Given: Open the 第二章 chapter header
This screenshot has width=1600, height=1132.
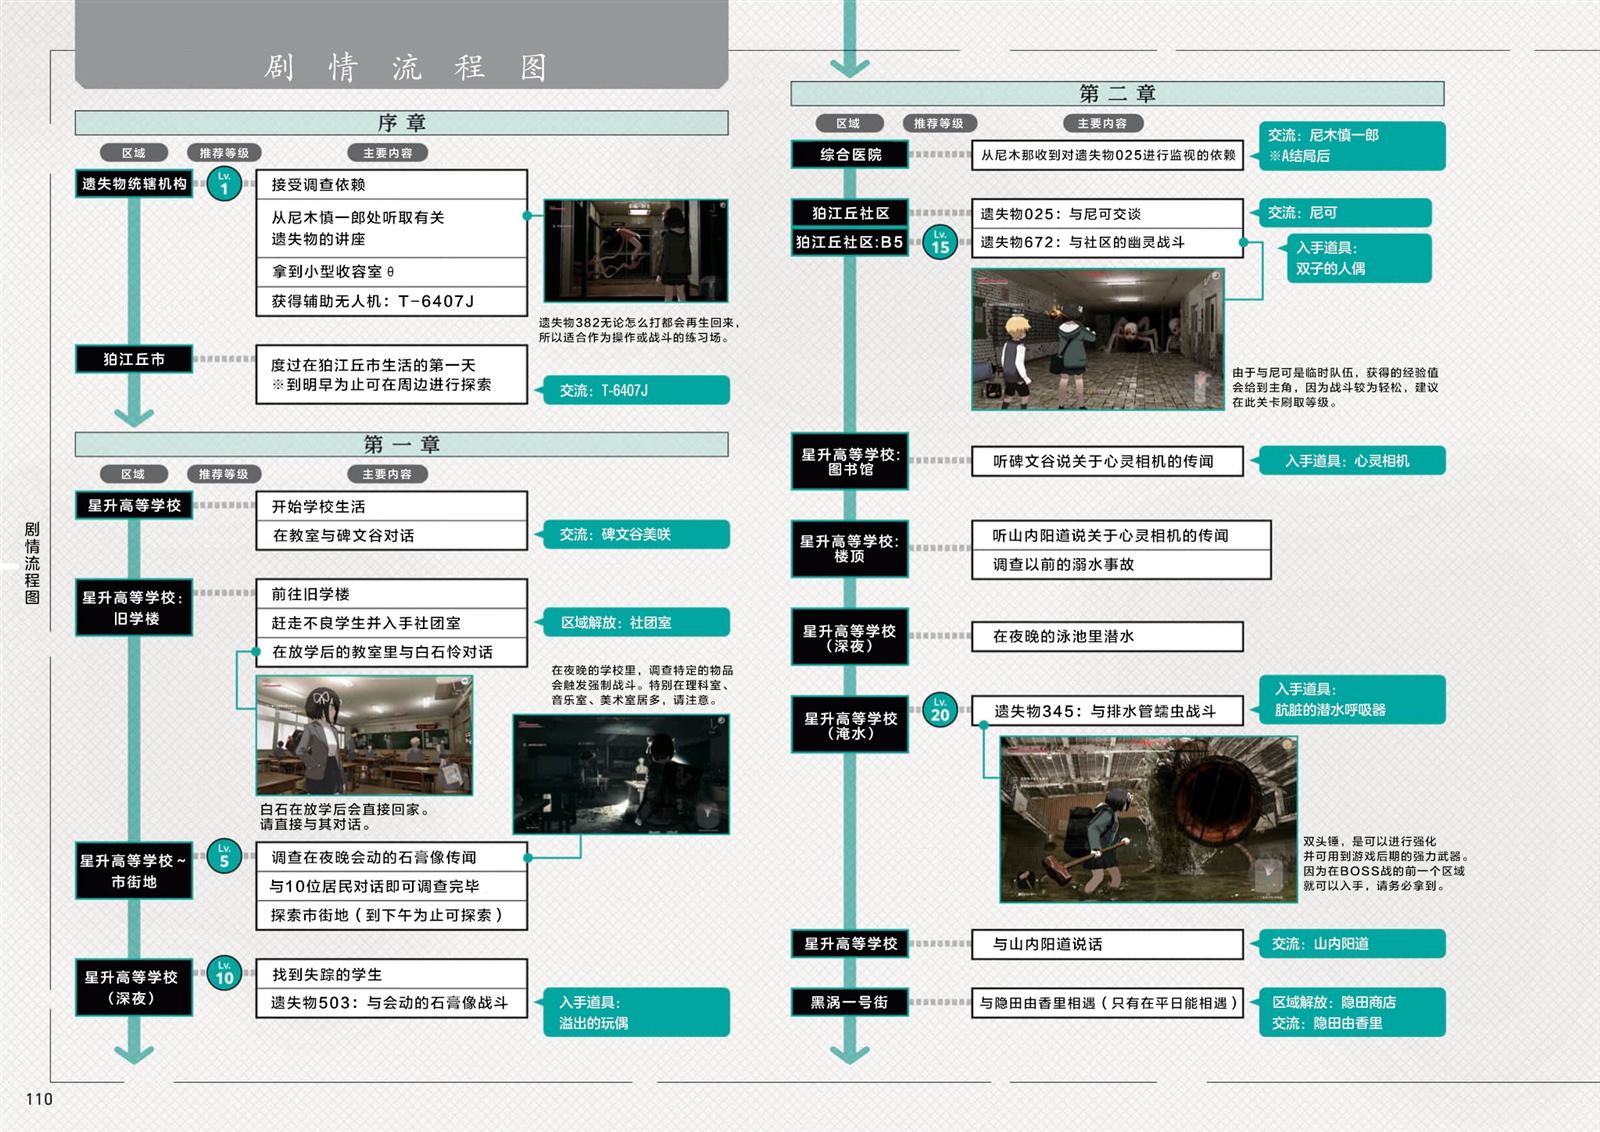Looking at the screenshot, I should click(1117, 94).
